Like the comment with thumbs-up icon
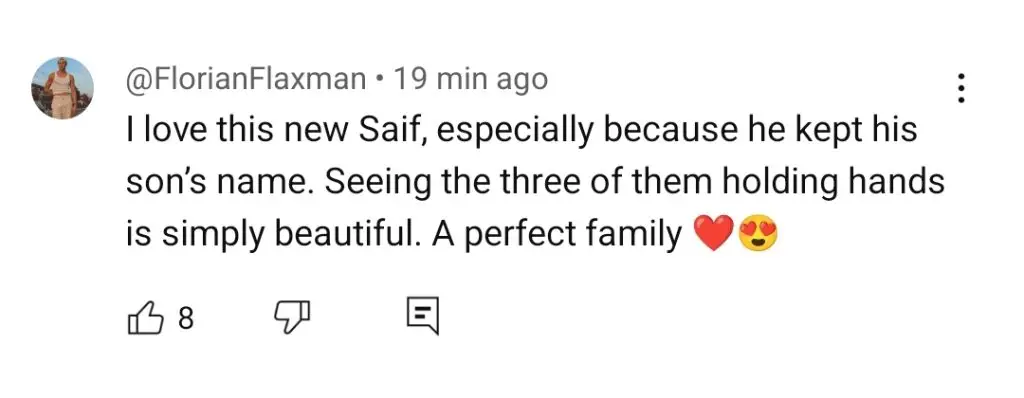1024x398 pixels. [144, 318]
